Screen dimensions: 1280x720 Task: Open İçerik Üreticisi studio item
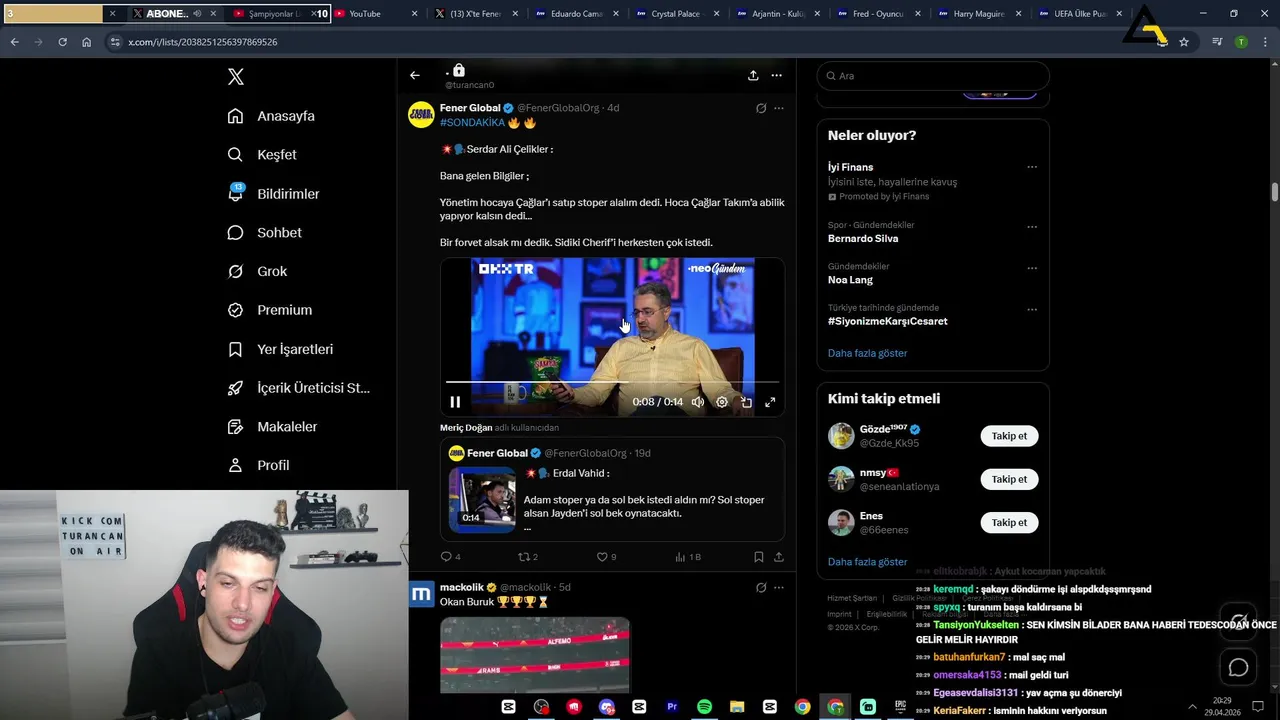[298, 388]
